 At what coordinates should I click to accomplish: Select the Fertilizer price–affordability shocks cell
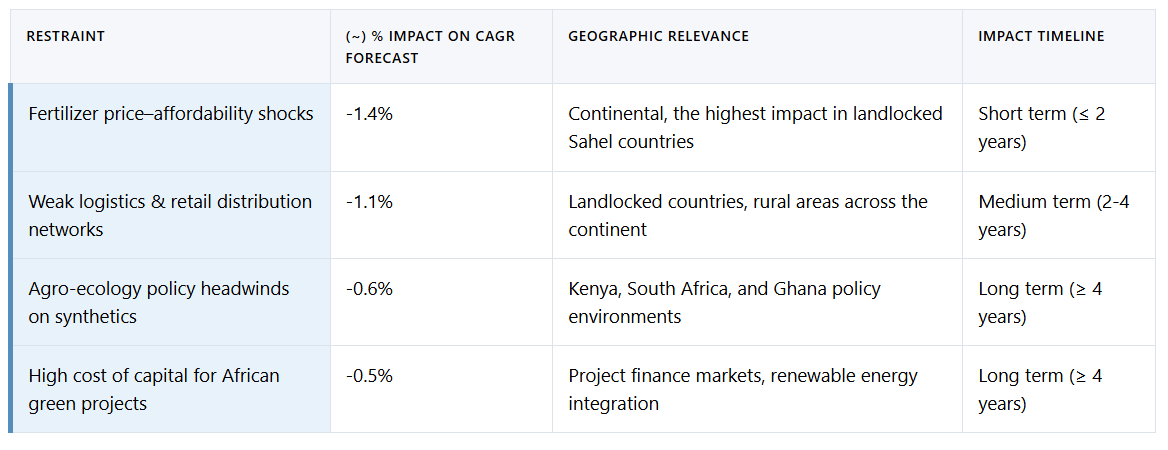[171, 114]
